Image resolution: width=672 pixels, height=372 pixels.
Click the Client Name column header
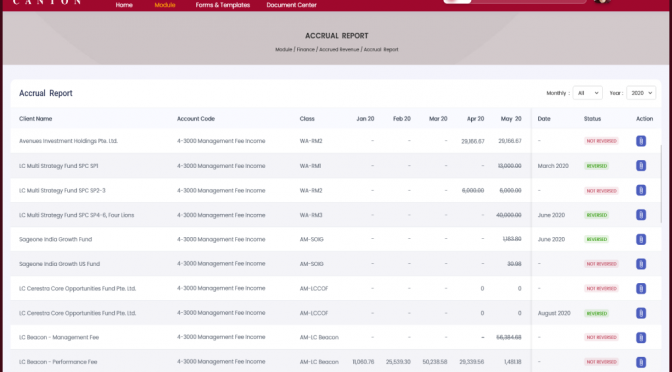[x=36, y=119]
